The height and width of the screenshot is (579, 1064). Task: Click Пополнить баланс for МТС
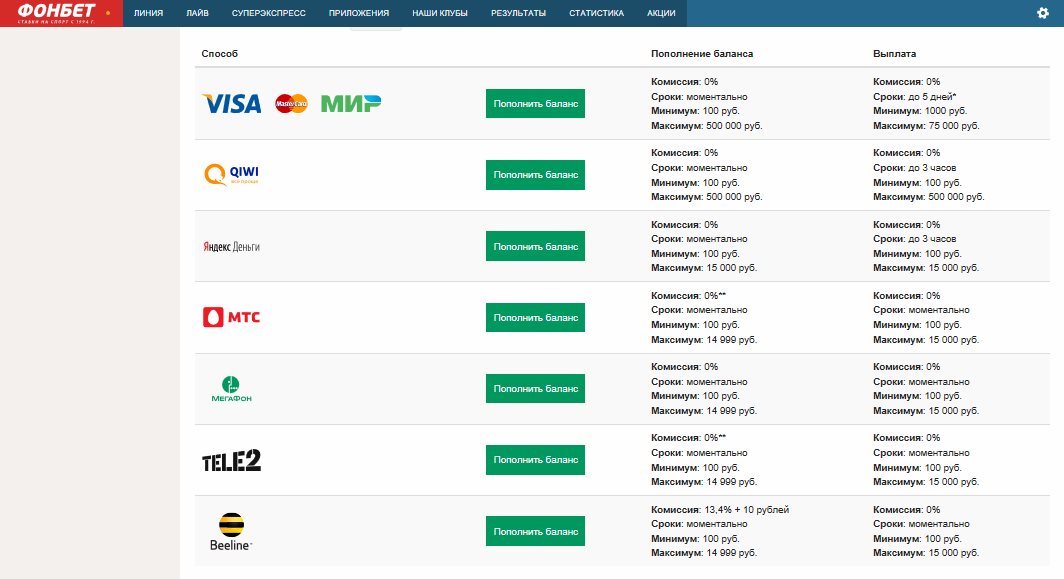(535, 318)
